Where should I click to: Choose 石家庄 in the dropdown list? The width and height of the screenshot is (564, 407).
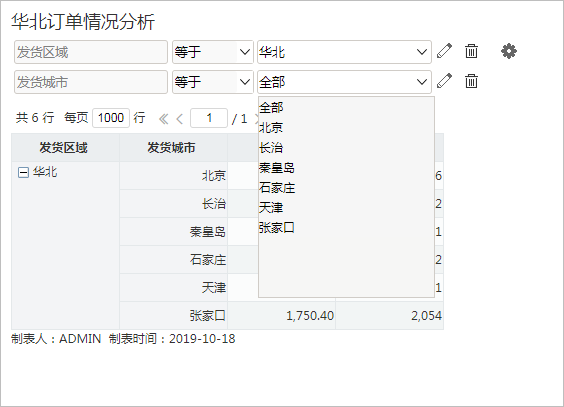tap(277, 188)
